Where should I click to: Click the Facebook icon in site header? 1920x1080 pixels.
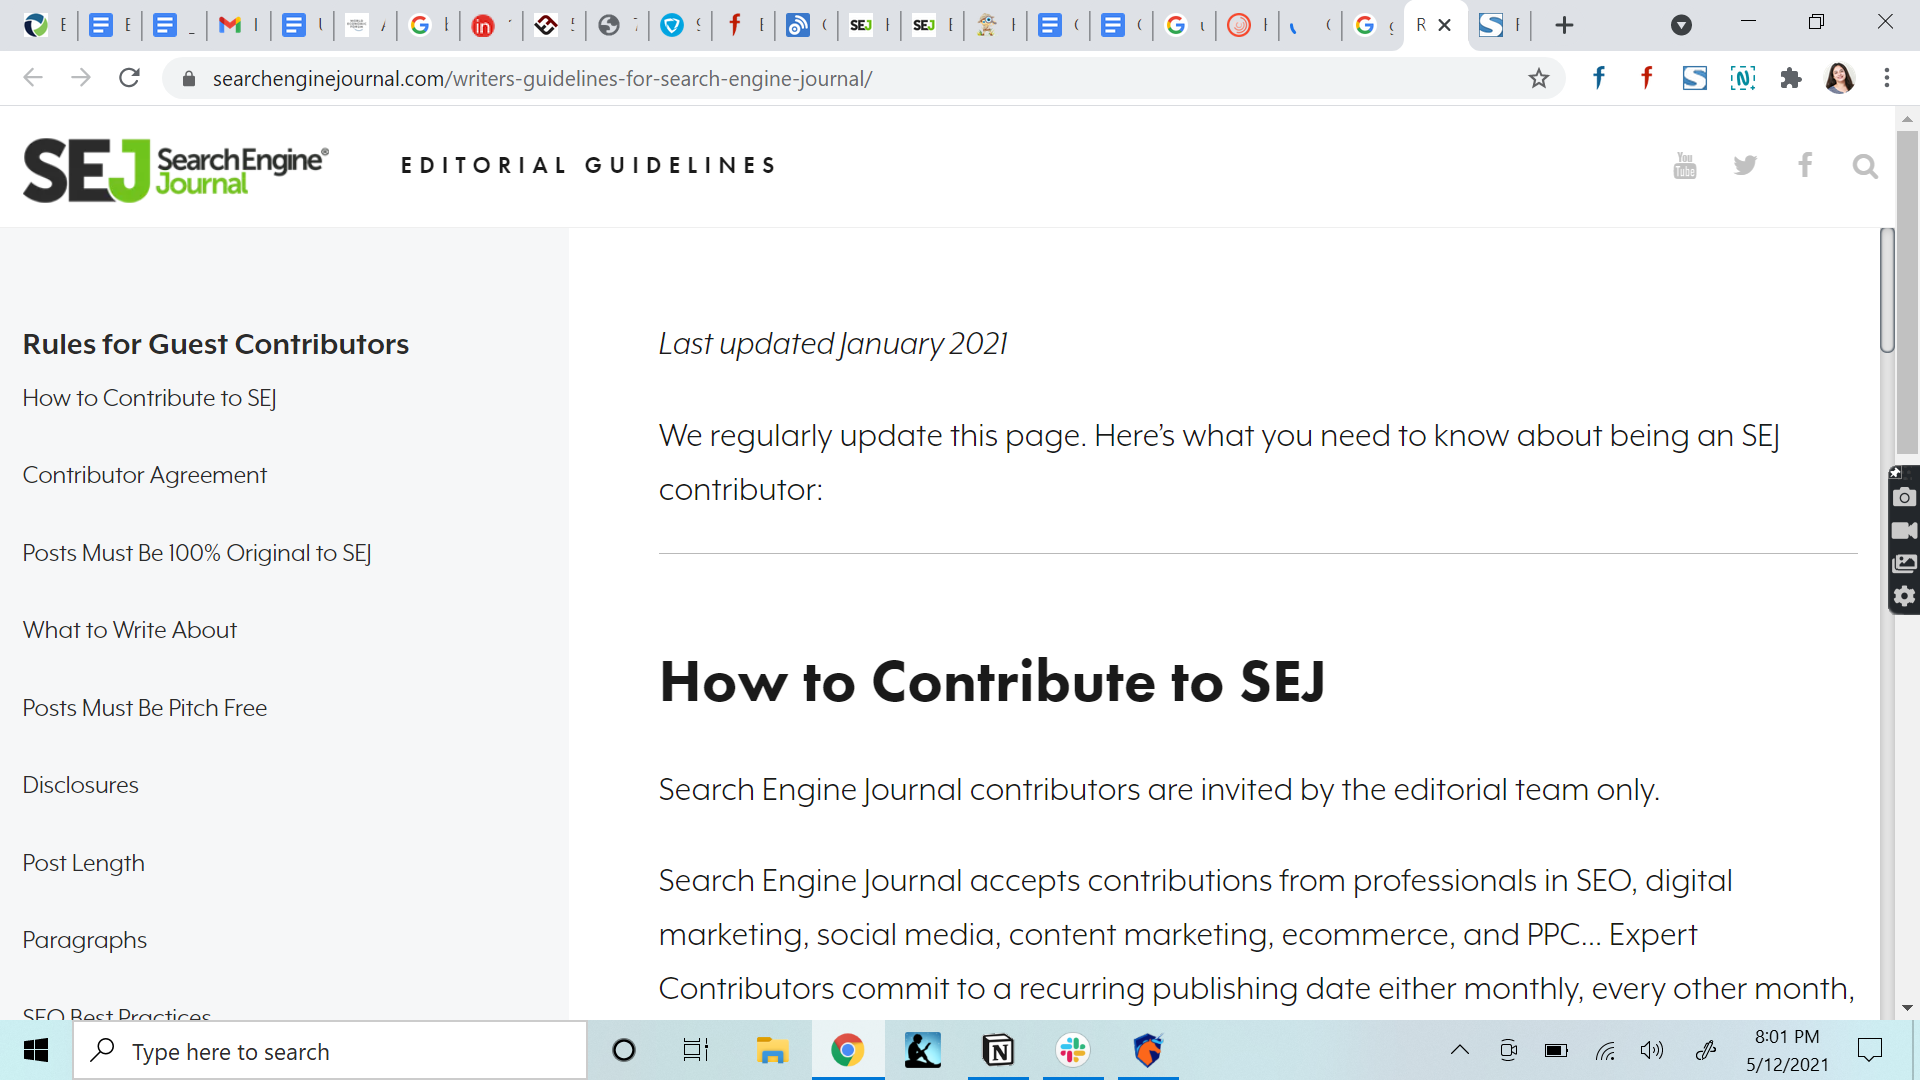pyautogui.click(x=1805, y=165)
